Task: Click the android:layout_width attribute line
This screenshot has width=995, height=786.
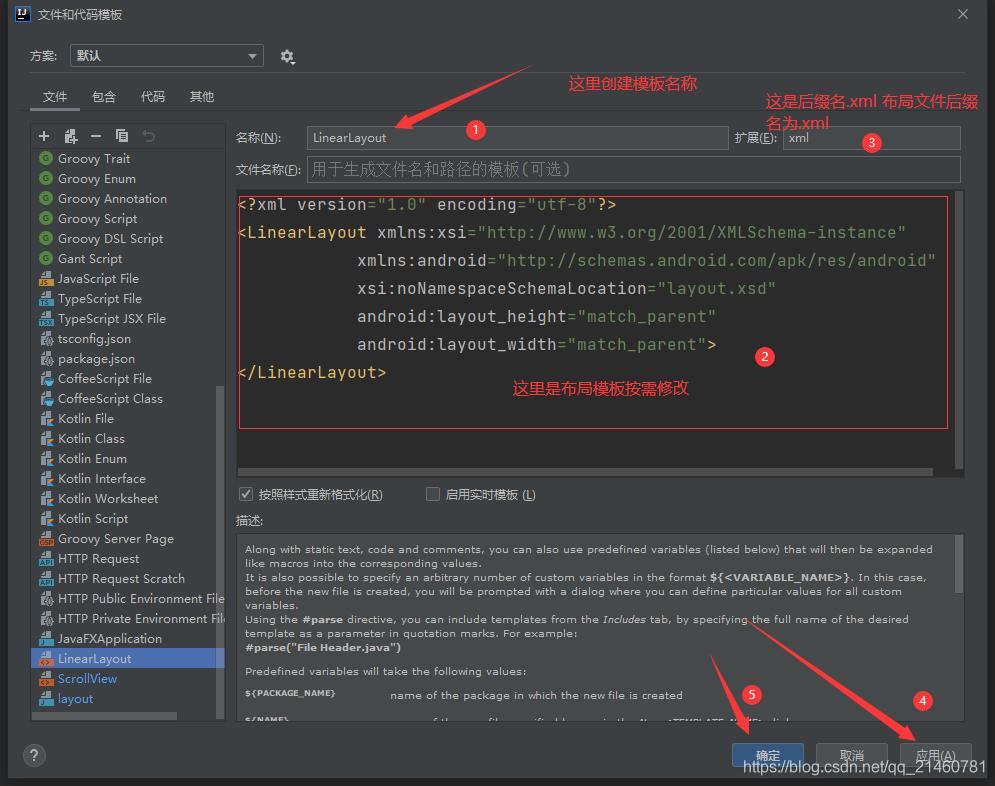Action: click(536, 344)
